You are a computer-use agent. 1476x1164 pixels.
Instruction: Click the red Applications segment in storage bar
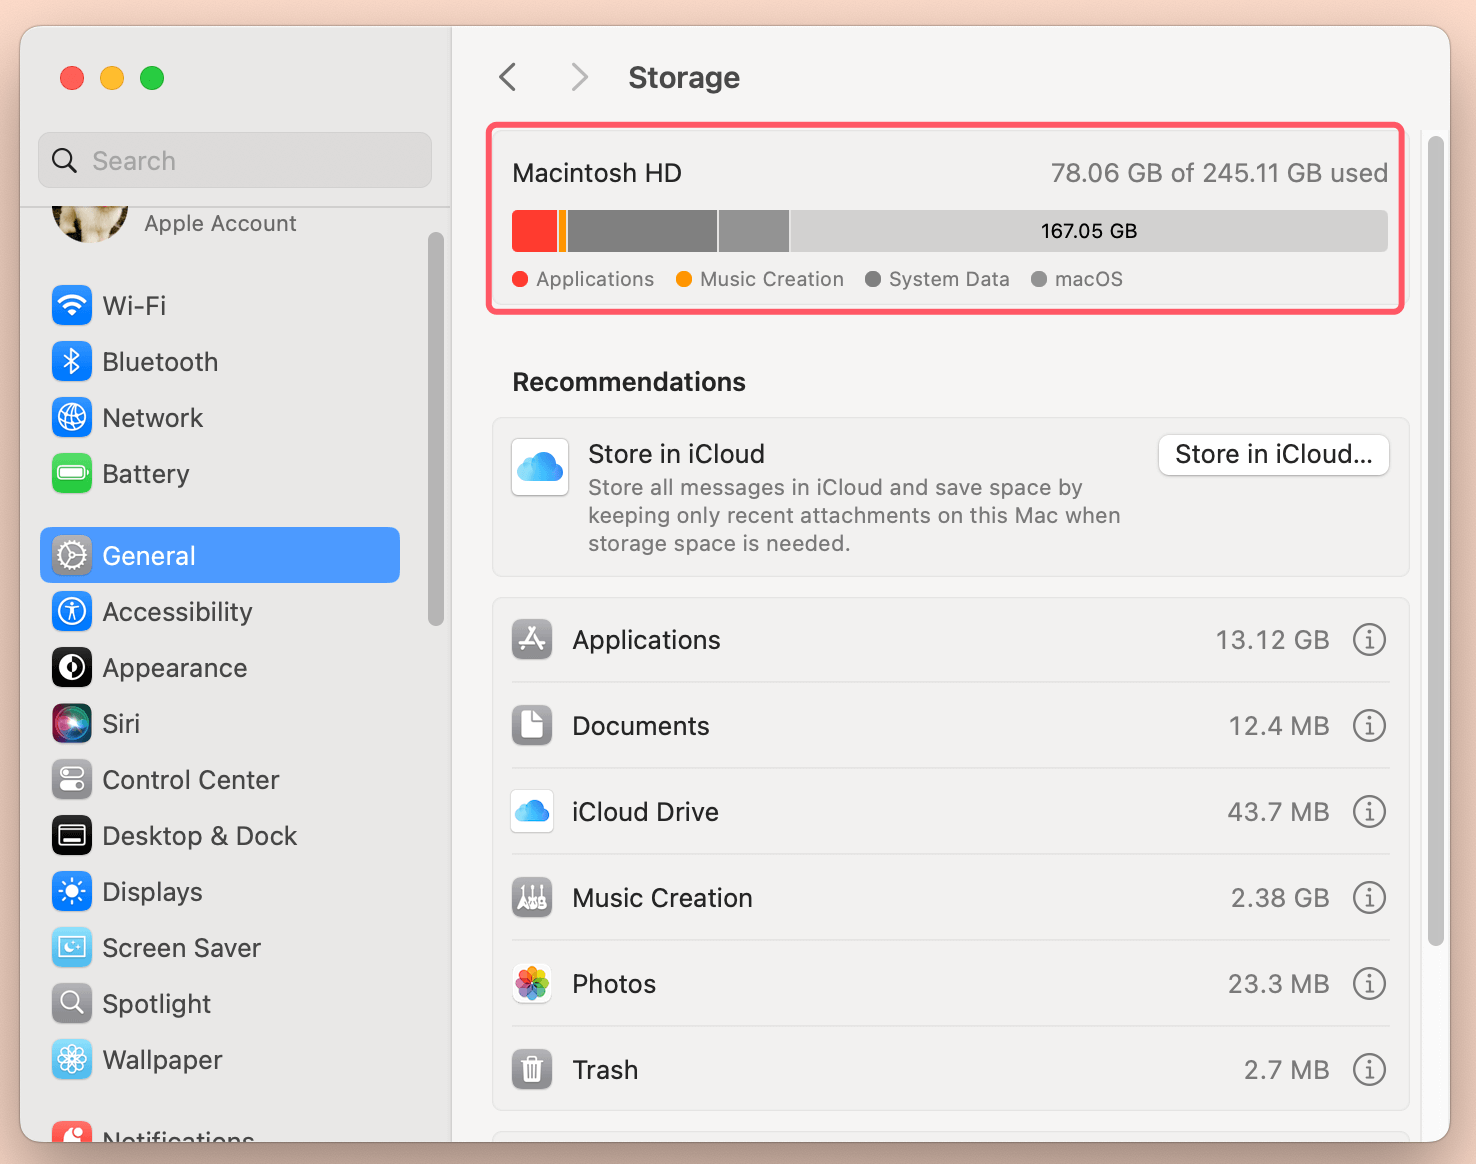(x=534, y=231)
